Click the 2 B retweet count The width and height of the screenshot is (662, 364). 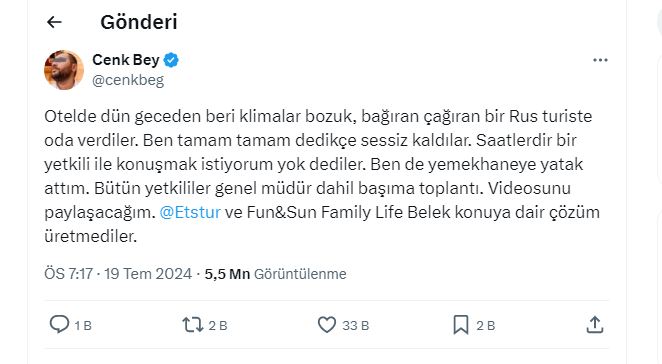[218, 326]
